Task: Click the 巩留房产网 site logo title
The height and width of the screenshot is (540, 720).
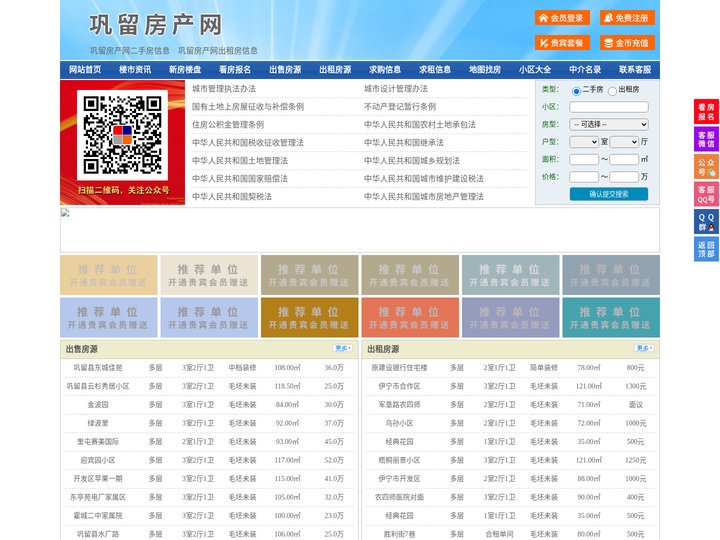Action: [156, 25]
